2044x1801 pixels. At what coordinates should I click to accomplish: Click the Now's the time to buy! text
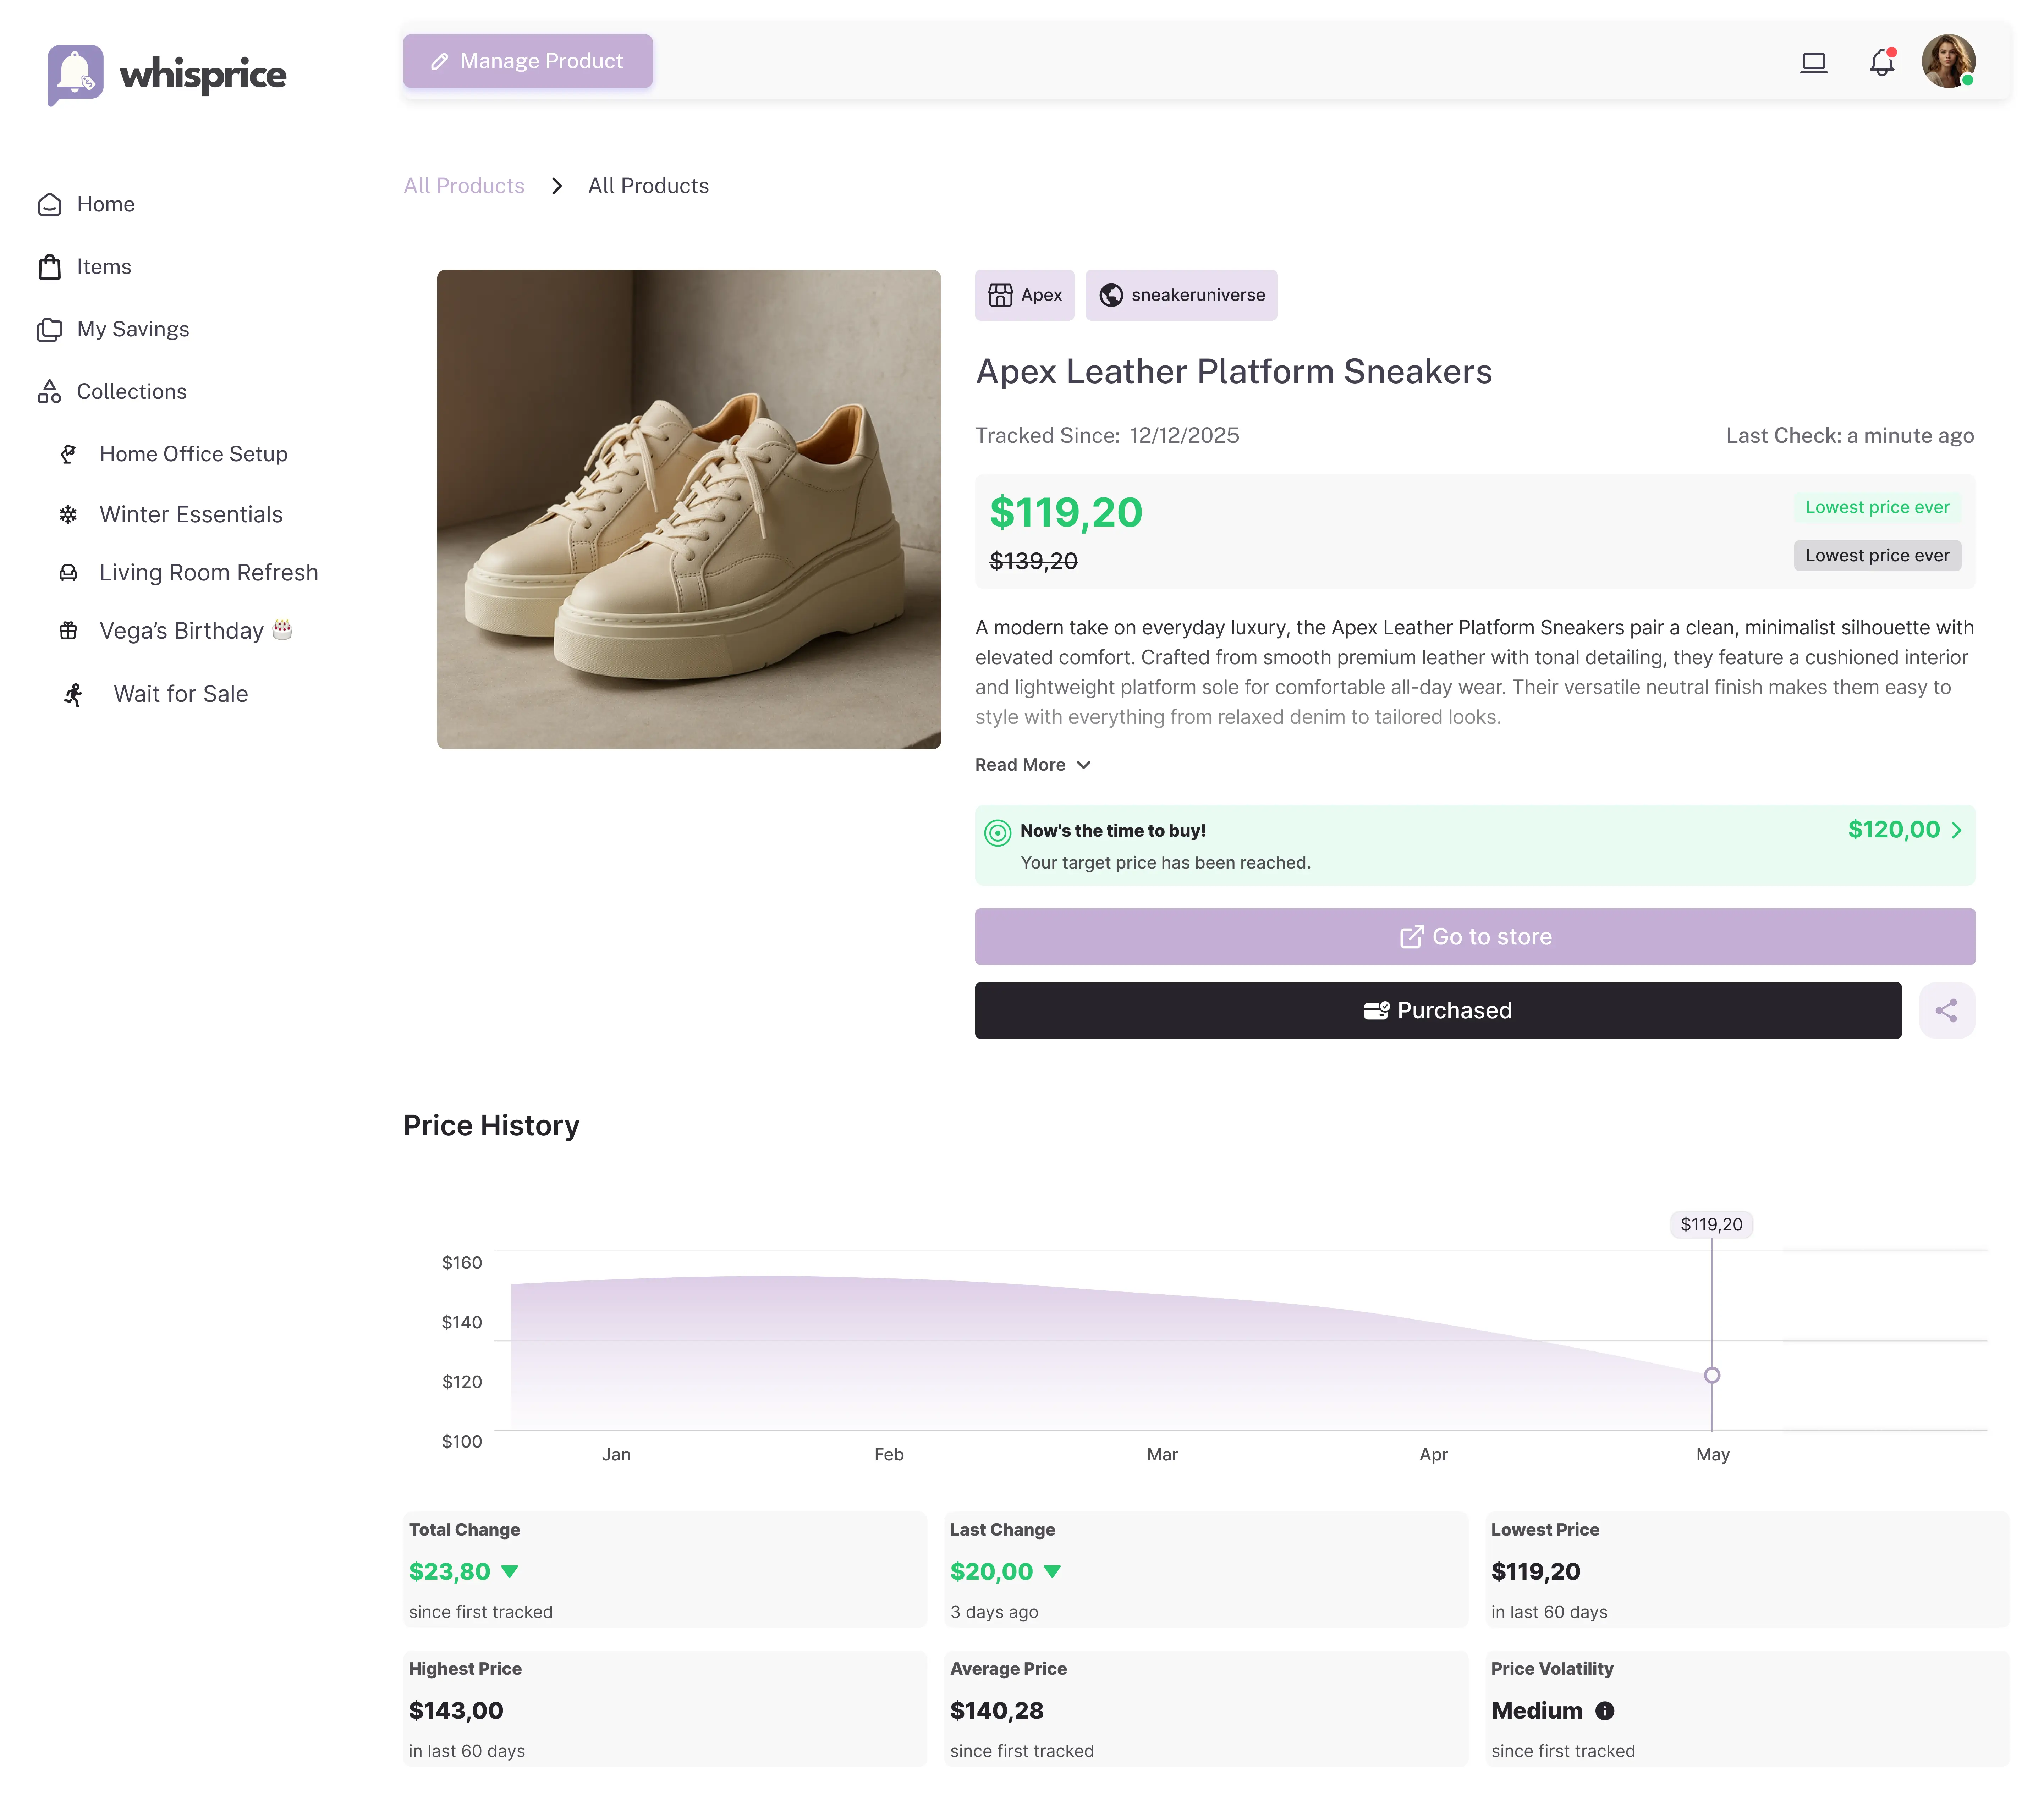1113,831
